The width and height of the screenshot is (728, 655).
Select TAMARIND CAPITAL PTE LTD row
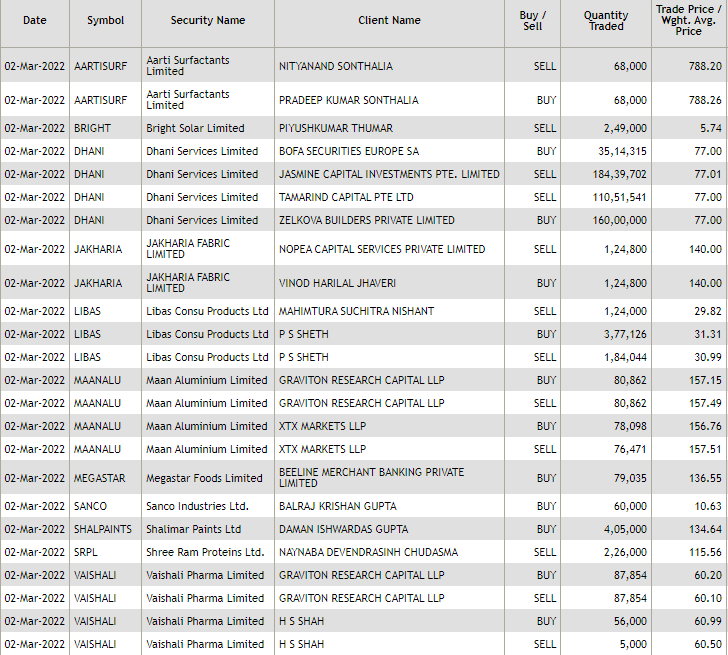point(346,197)
